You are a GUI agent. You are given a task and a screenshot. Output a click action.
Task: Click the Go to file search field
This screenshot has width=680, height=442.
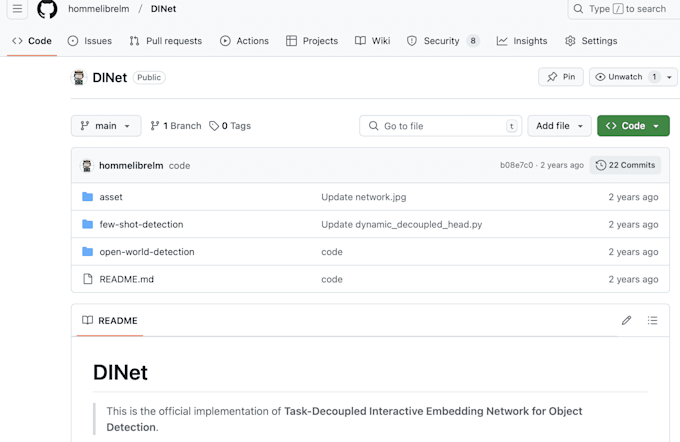tap(440, 126)
